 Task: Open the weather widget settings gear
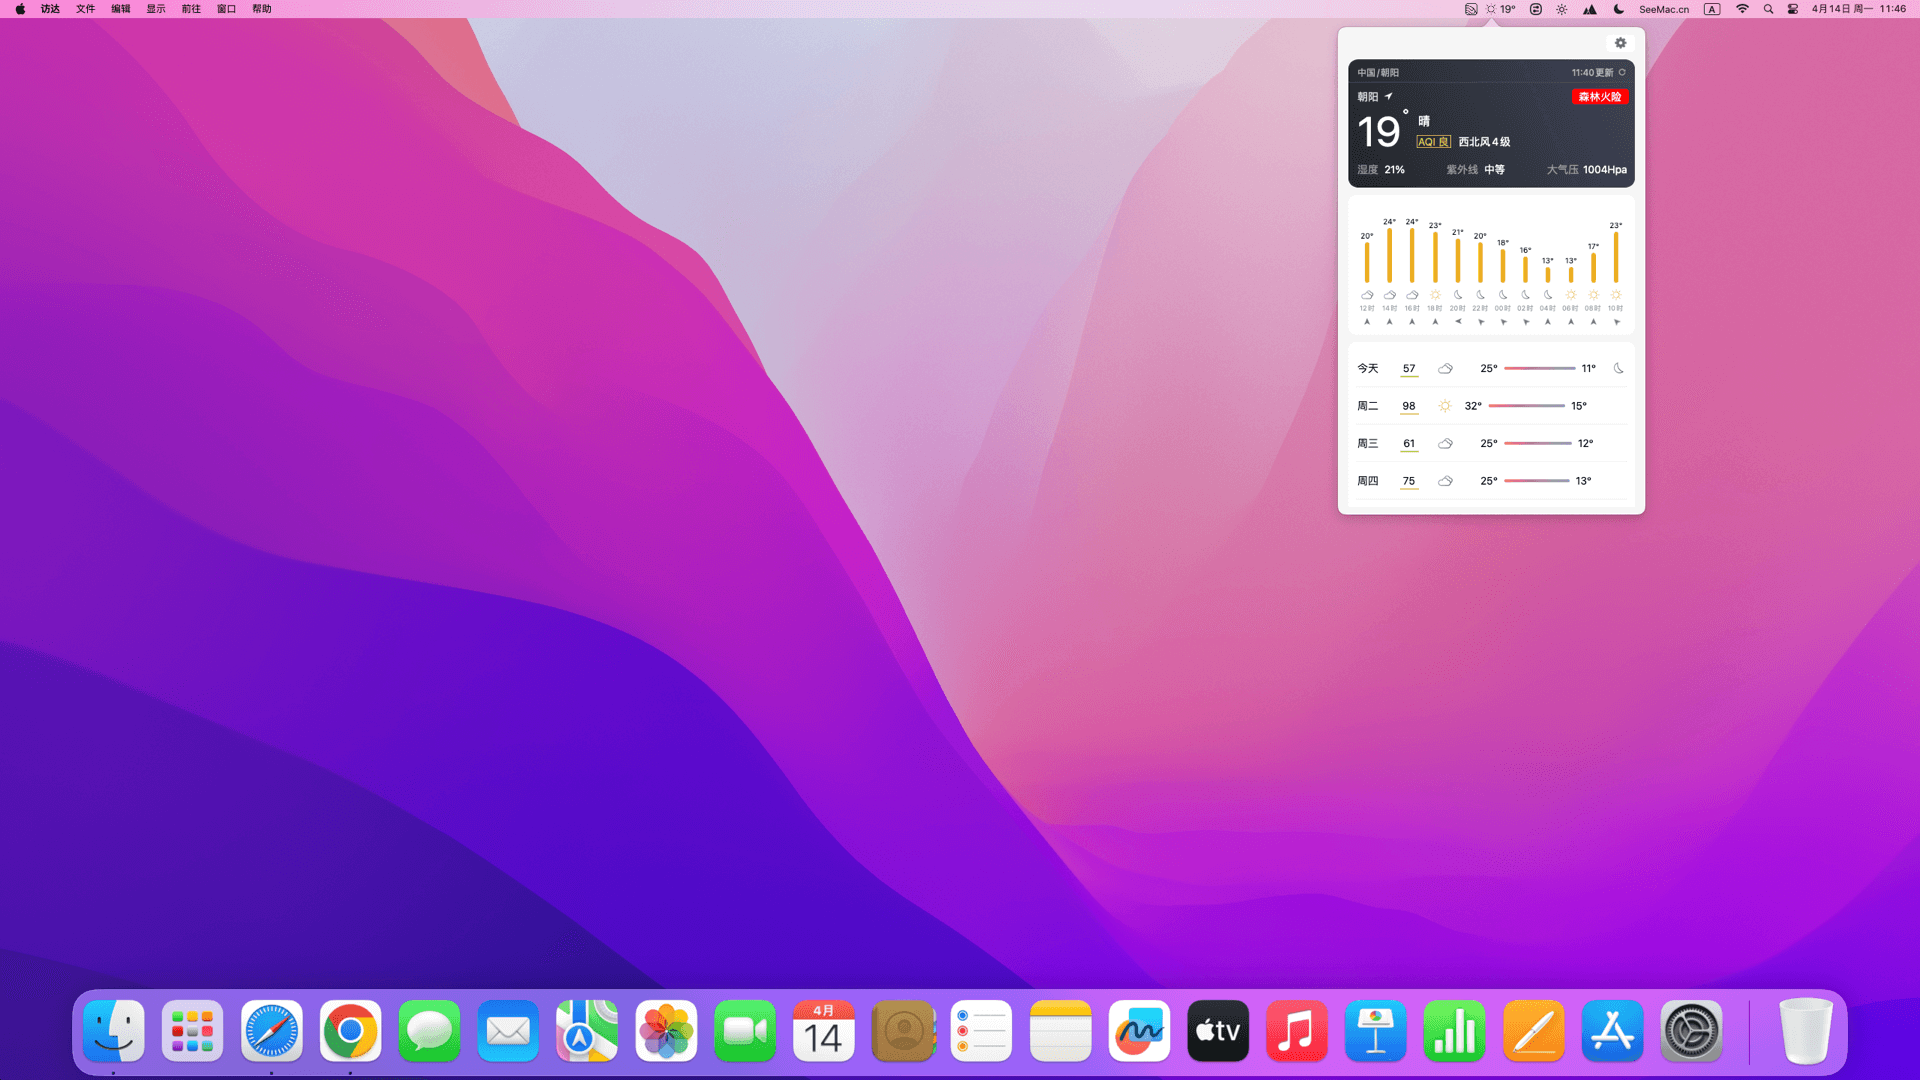(1620, 43)
